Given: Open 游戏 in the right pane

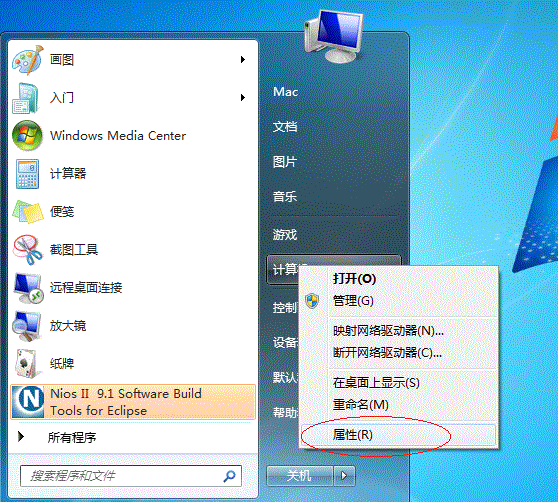Looking at the screenshot, I should point(285,234).
